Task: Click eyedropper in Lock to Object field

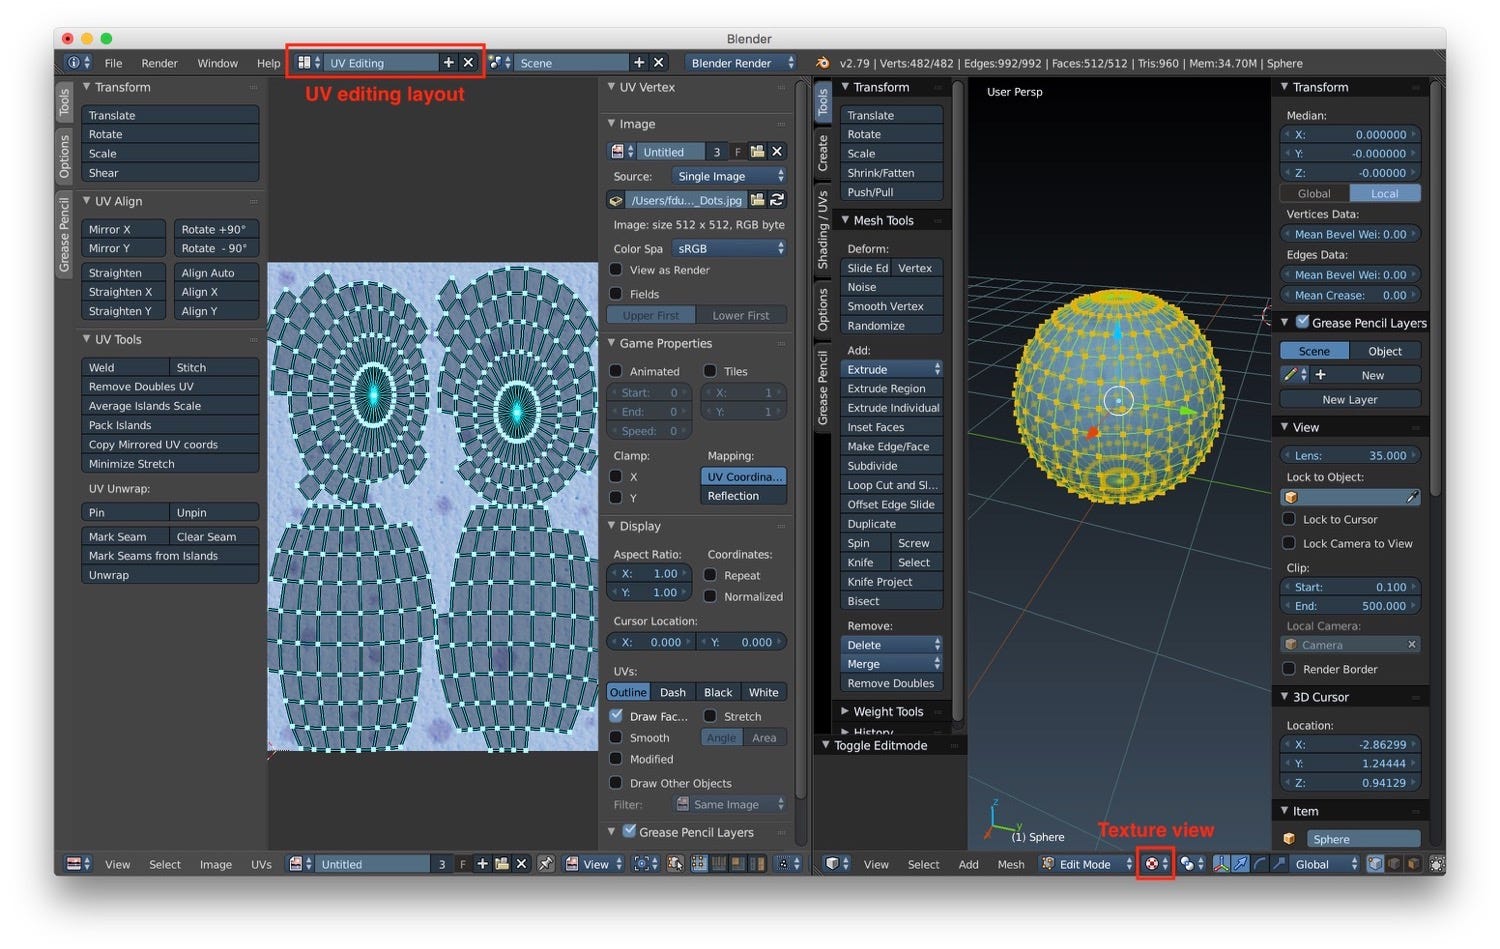Action: click(x=1412, y=497)
